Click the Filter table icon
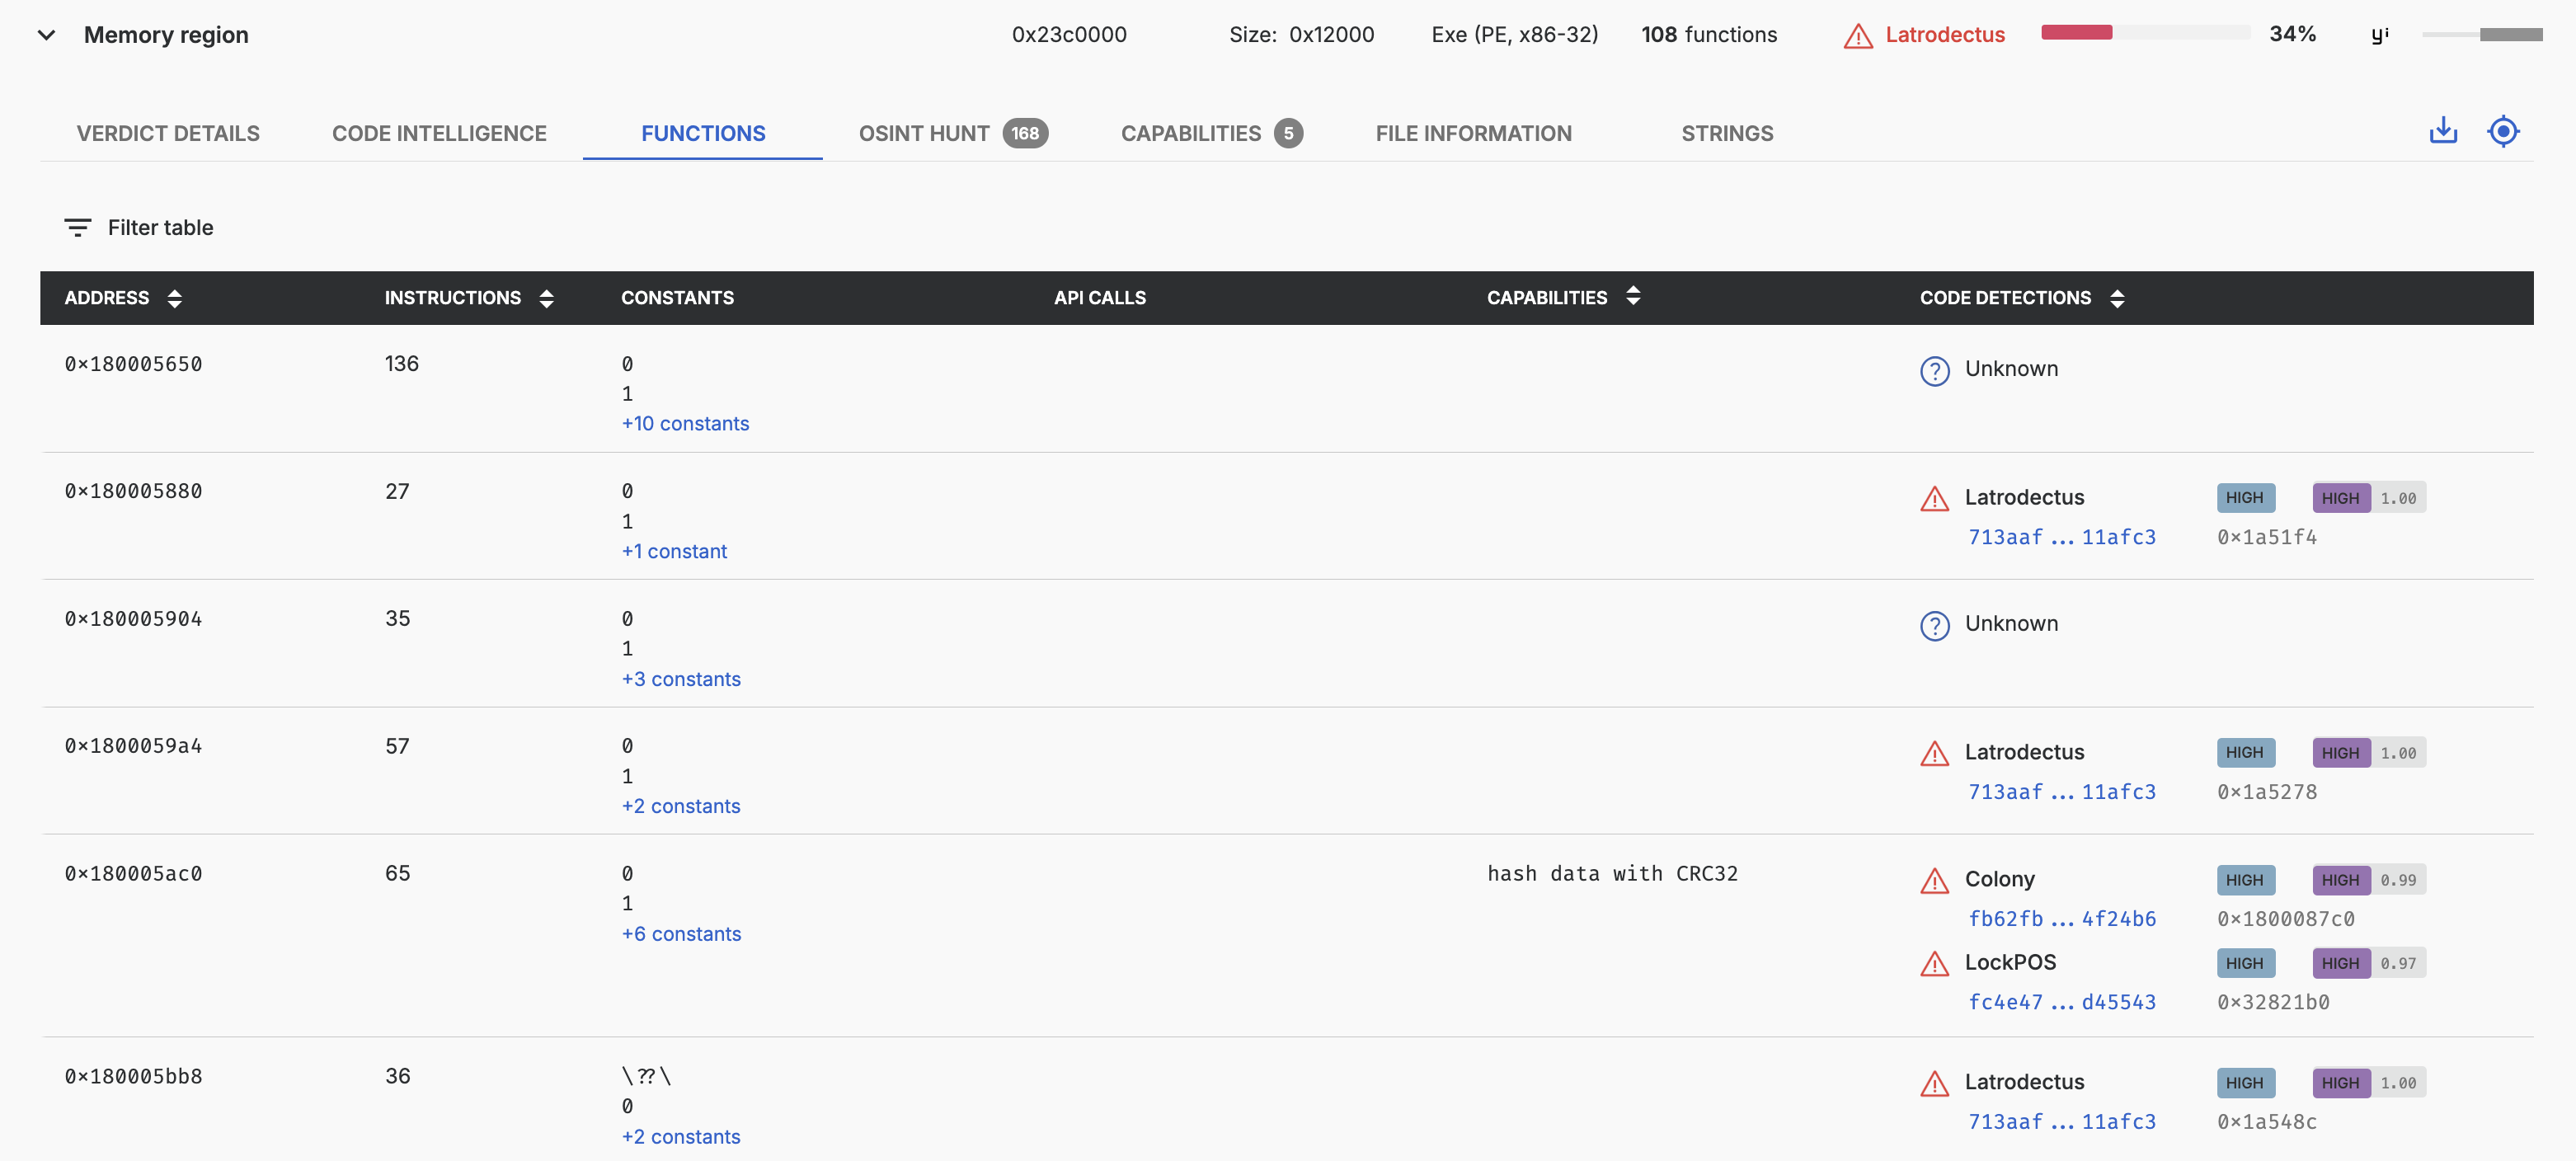The width and height of the screenshot is (2576, 1161). (77, 228)
